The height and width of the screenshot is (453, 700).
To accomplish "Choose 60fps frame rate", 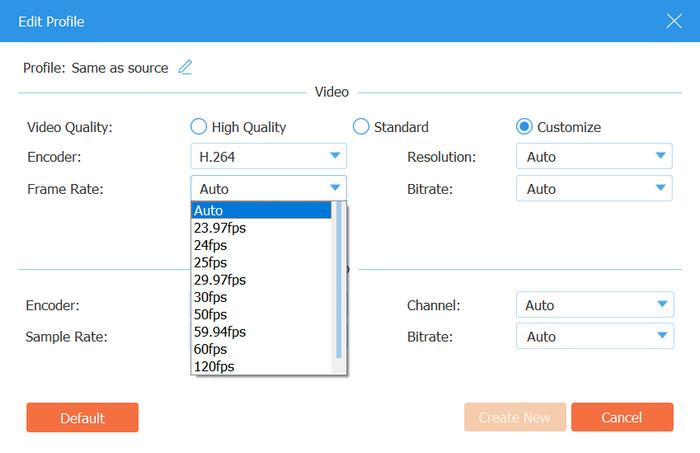I will [262, 349].
